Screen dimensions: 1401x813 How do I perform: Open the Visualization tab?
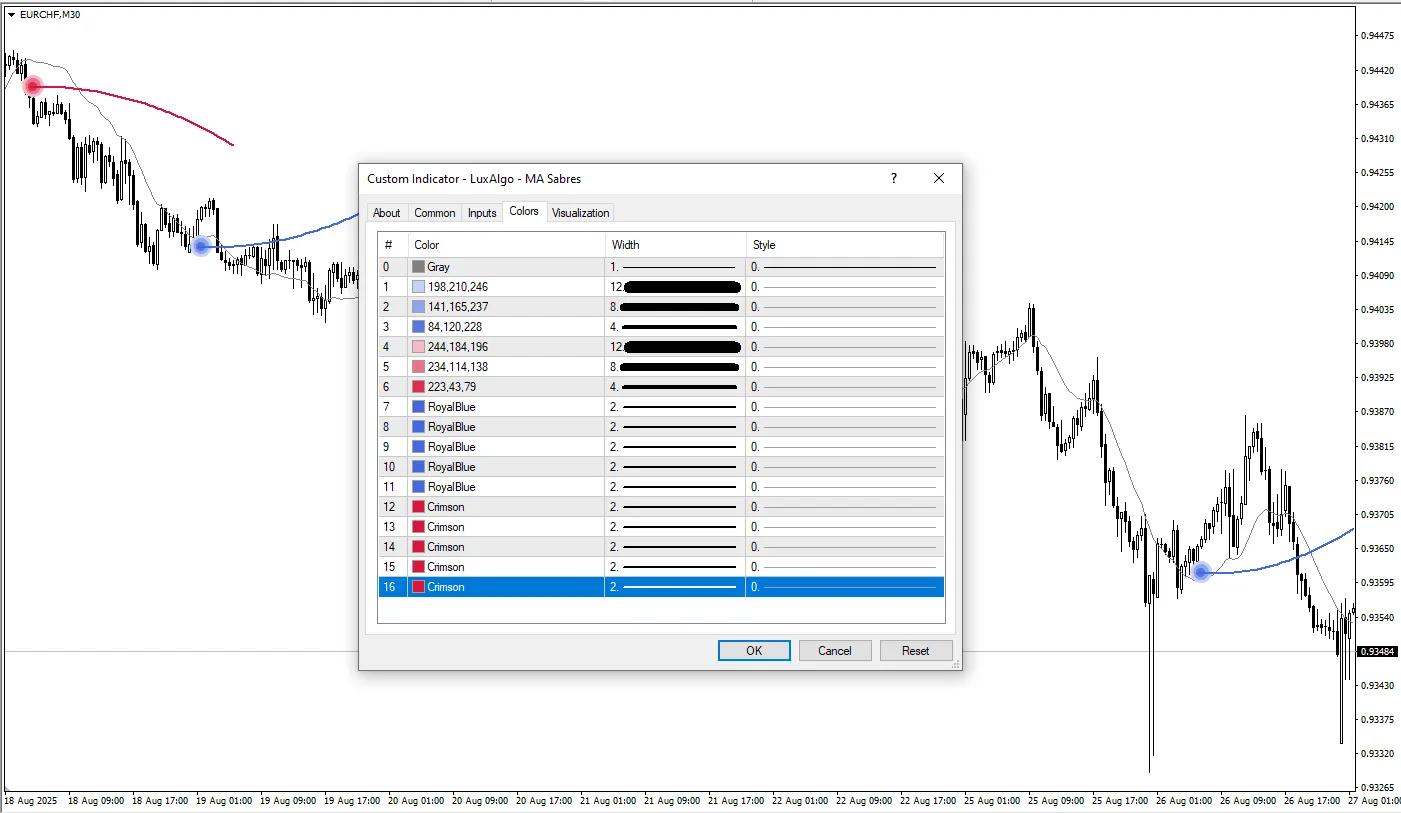(580, 213)
